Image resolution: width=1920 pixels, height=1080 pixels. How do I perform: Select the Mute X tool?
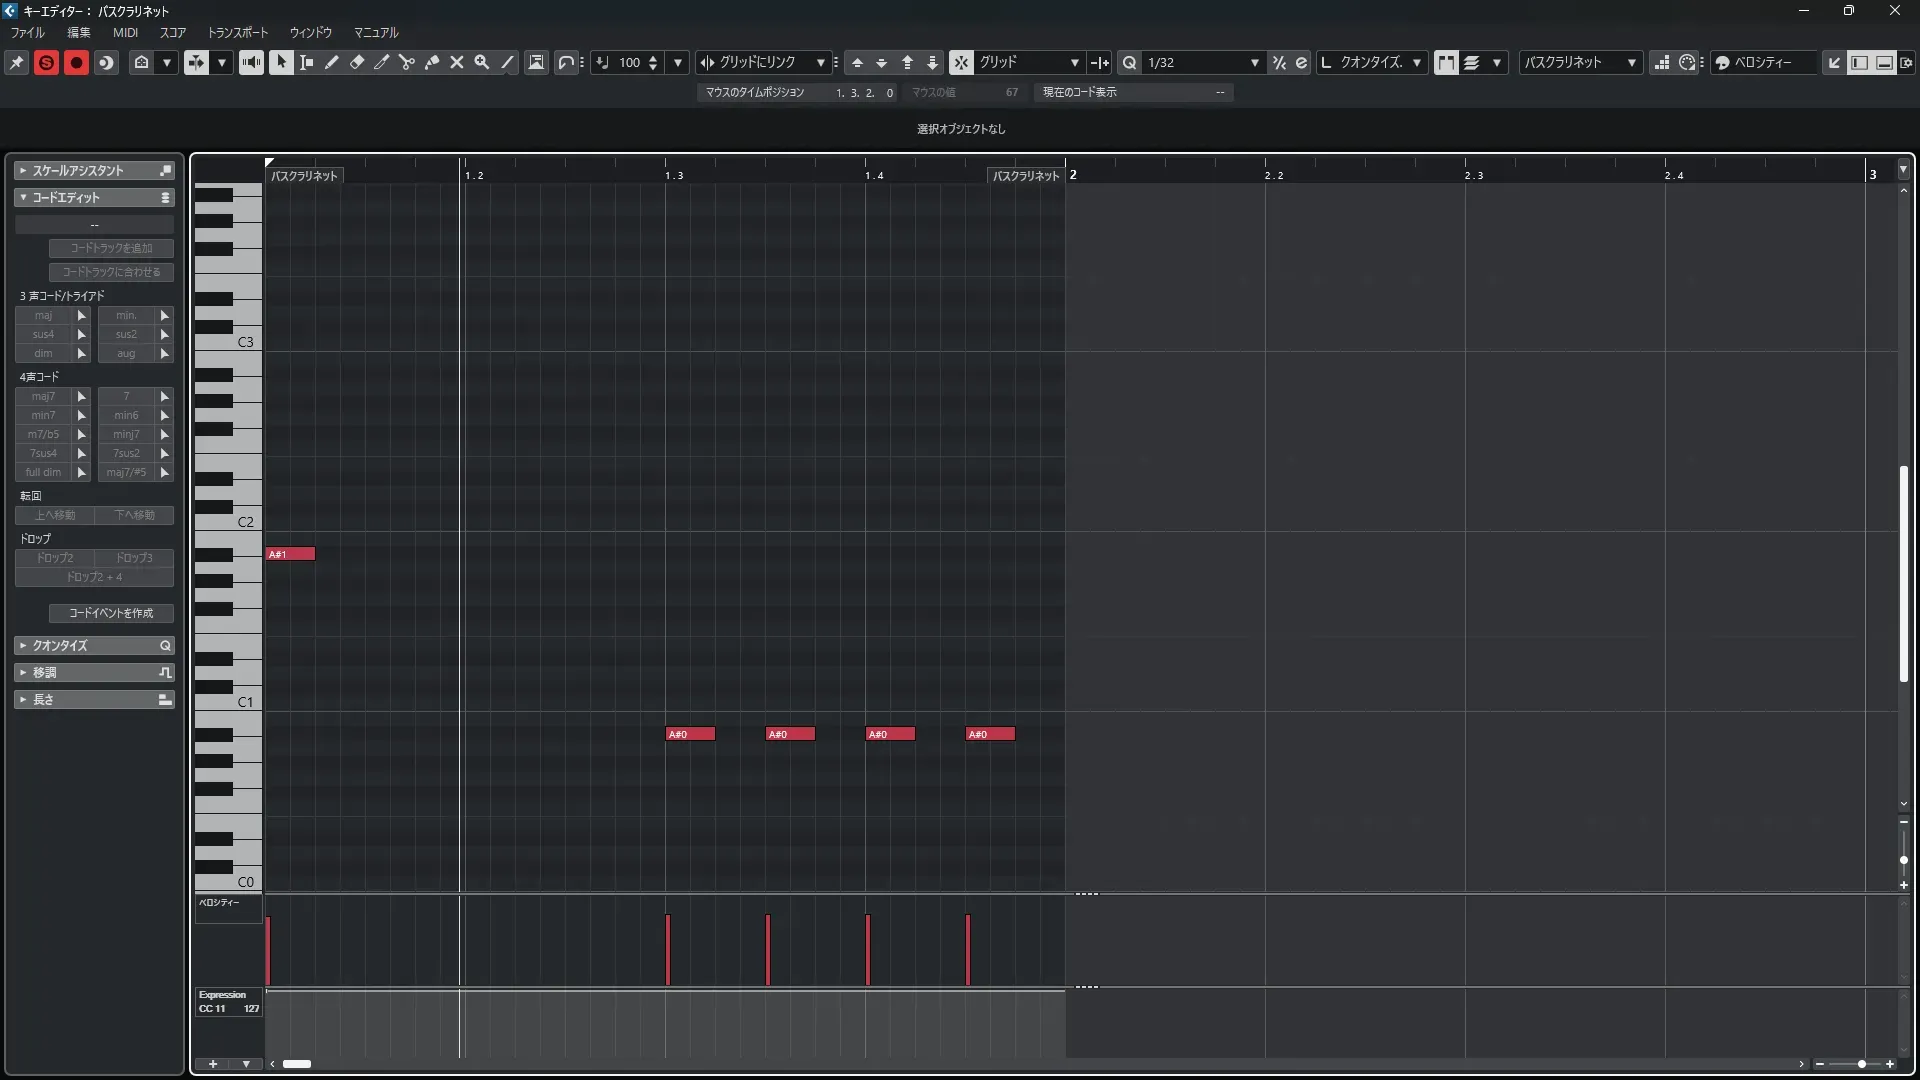coord(457,62)
